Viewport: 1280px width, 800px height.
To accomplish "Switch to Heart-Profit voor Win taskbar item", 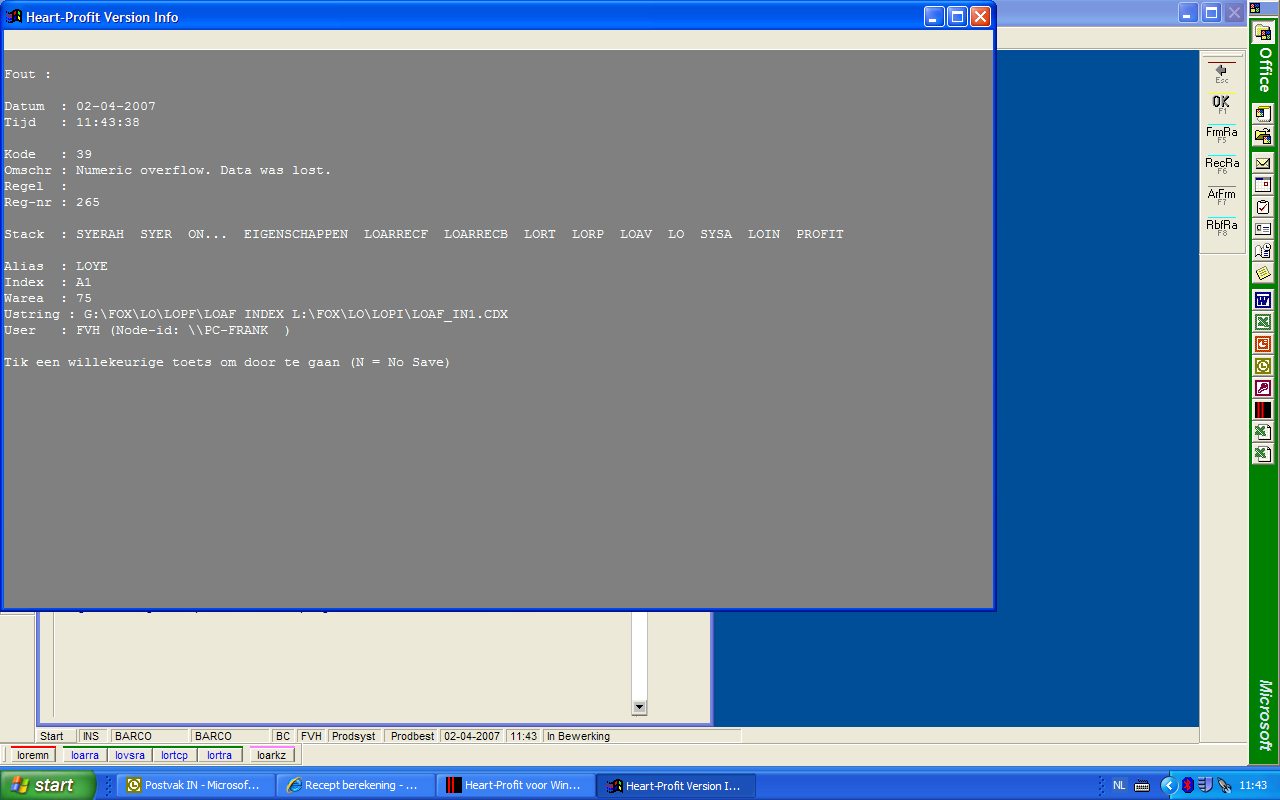I will point(516,786).
